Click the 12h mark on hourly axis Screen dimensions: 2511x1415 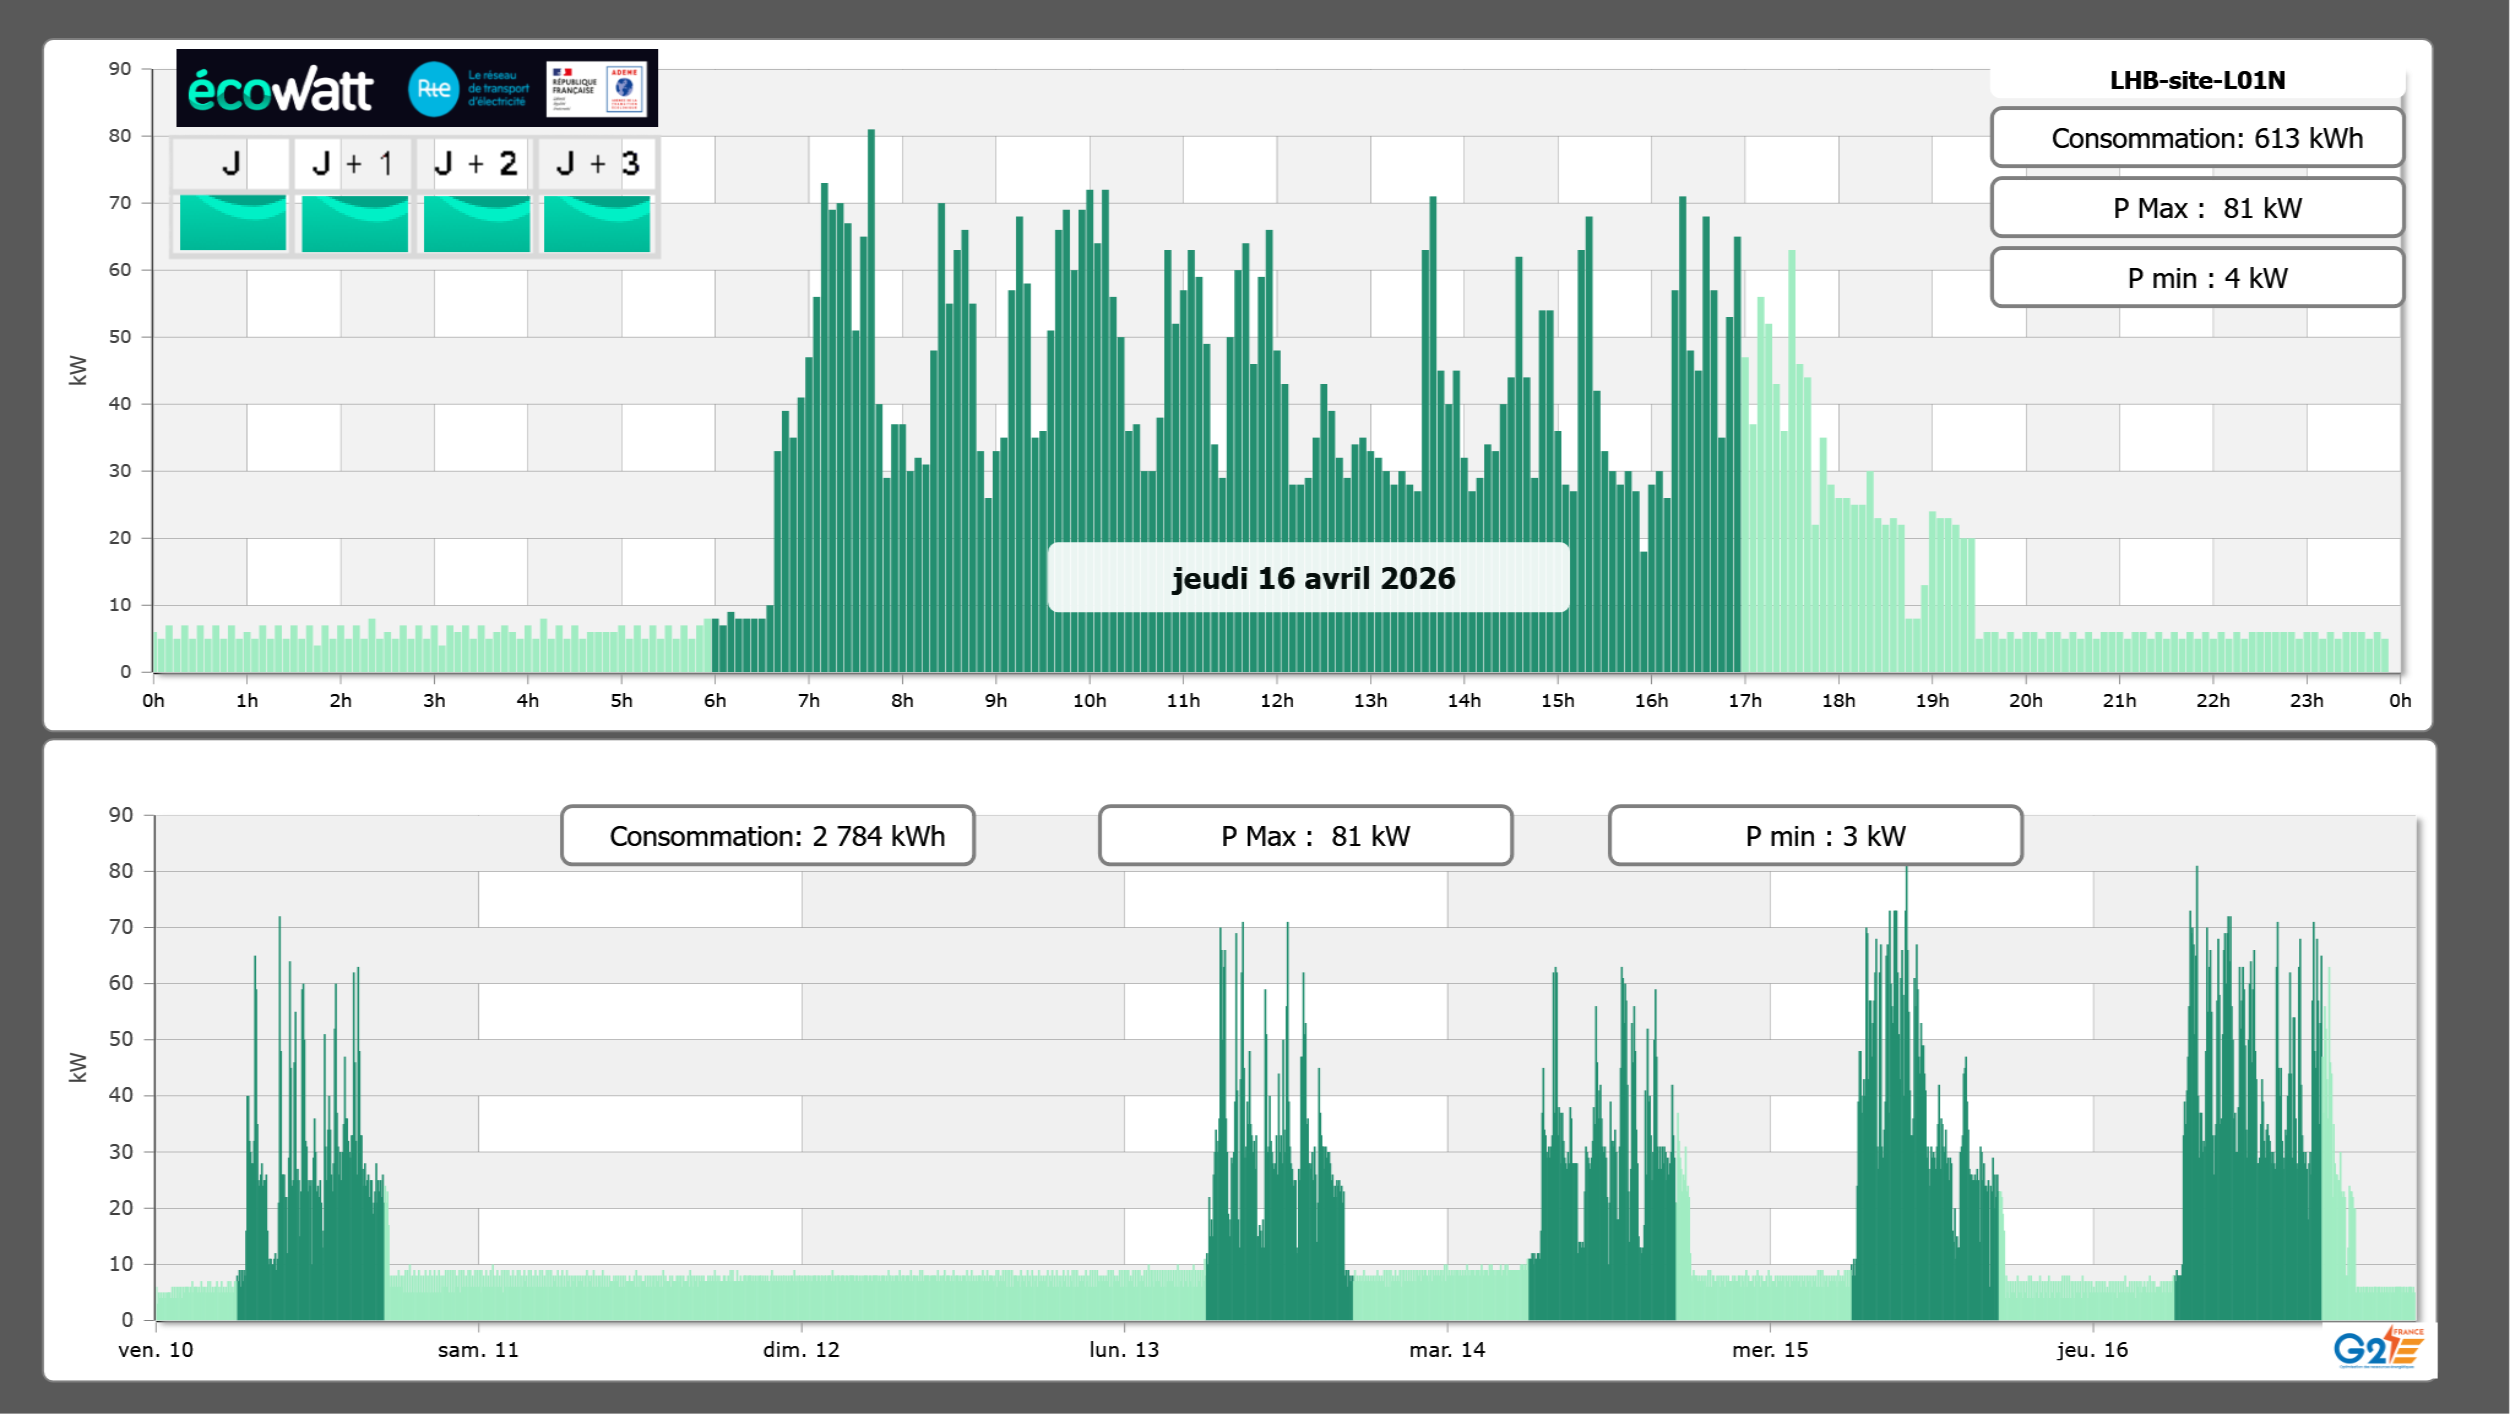pyautogui.click(x=1277, y=701)
